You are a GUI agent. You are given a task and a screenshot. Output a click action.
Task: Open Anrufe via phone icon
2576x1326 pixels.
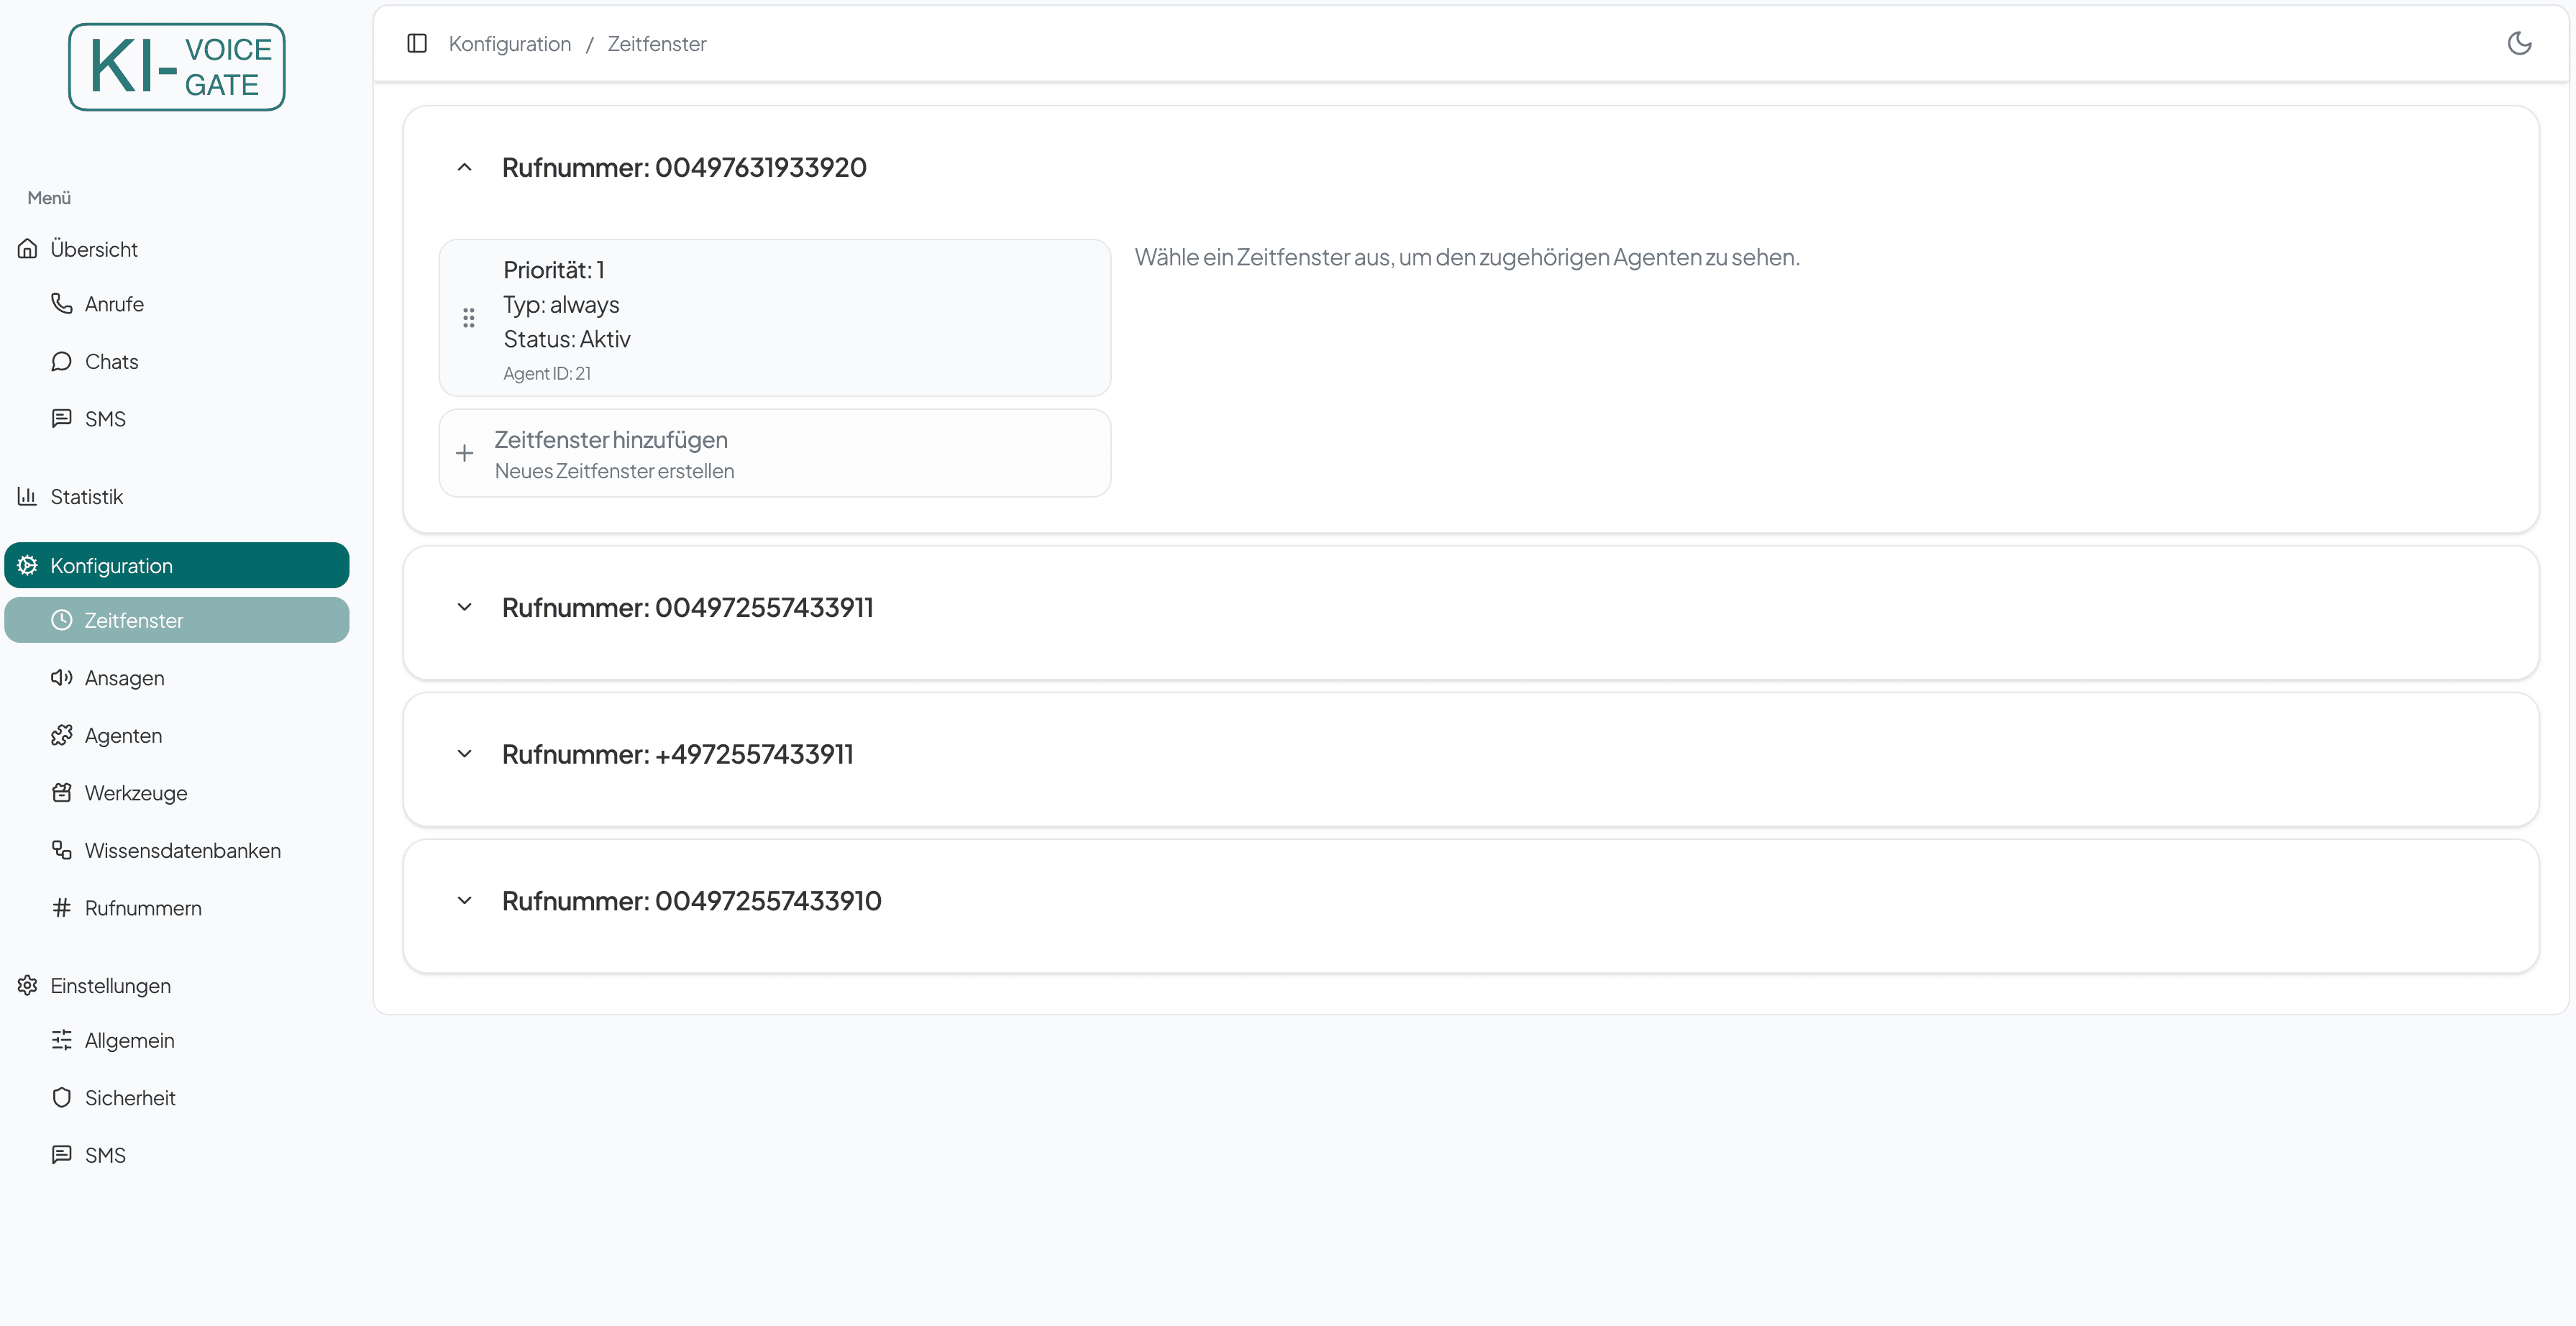tap(62, 303)
